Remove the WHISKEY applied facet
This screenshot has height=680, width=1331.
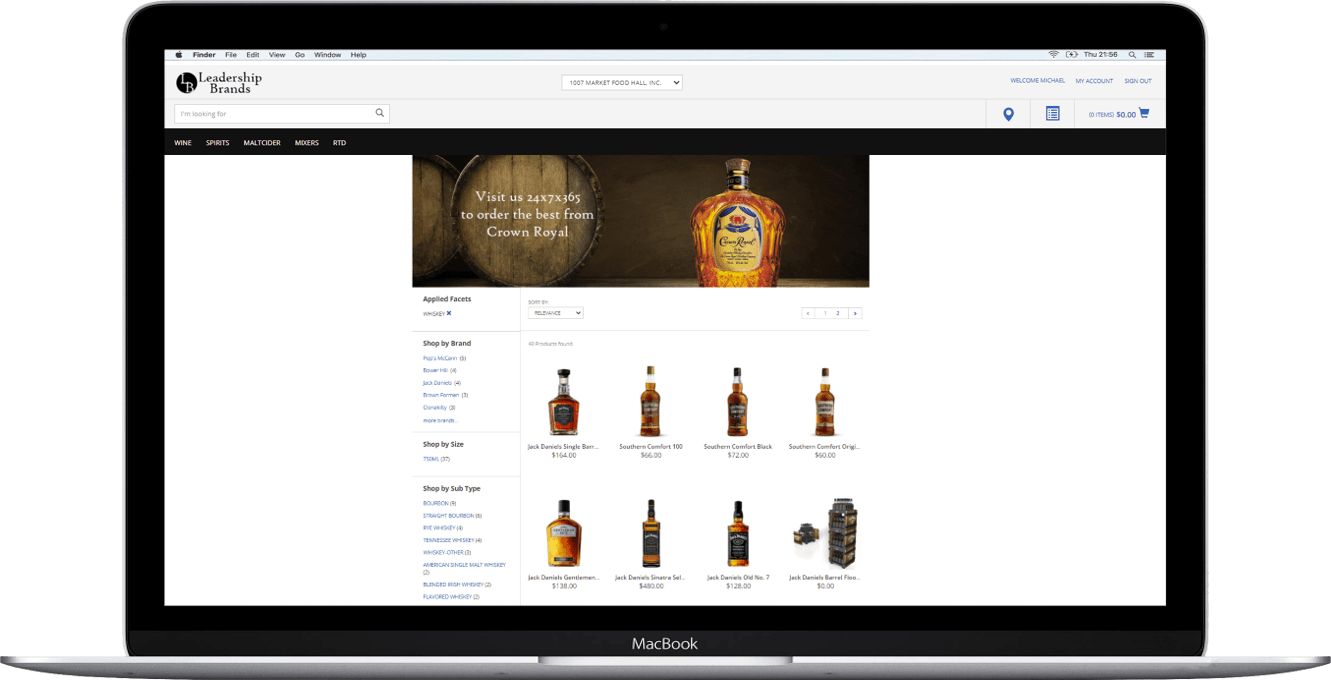tap(449, 313)
